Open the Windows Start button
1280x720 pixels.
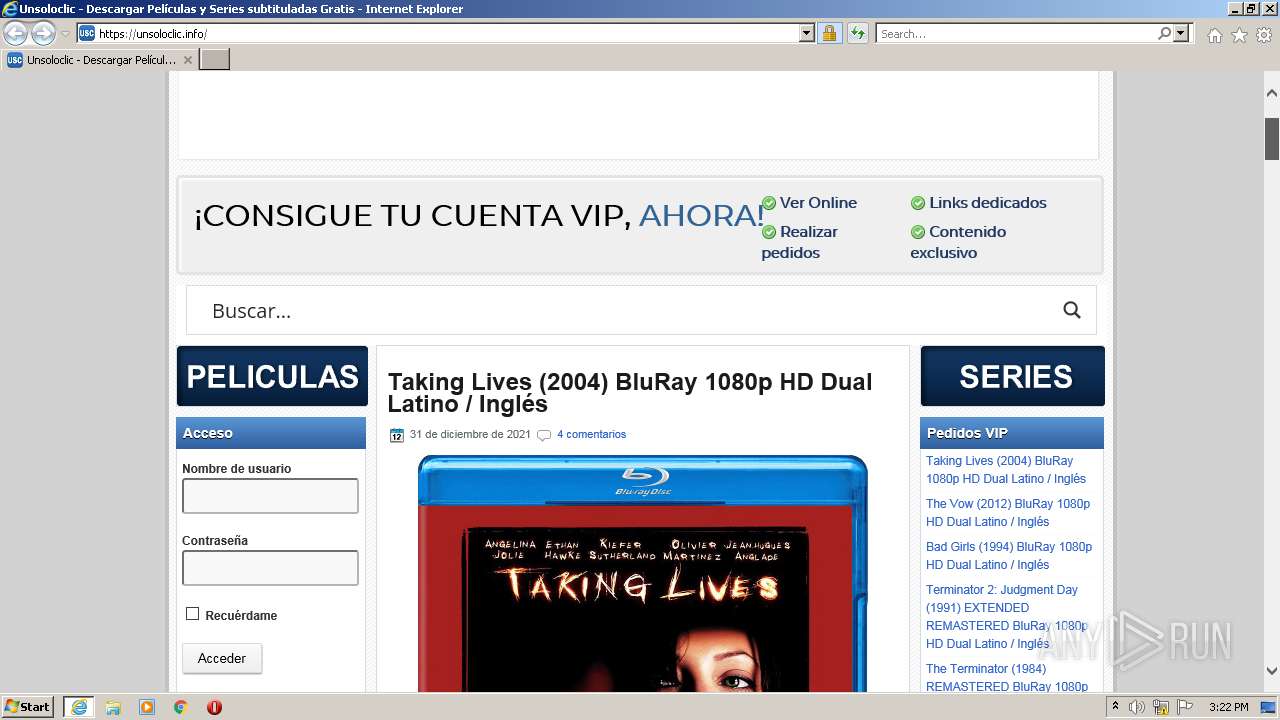click(28, 706)
